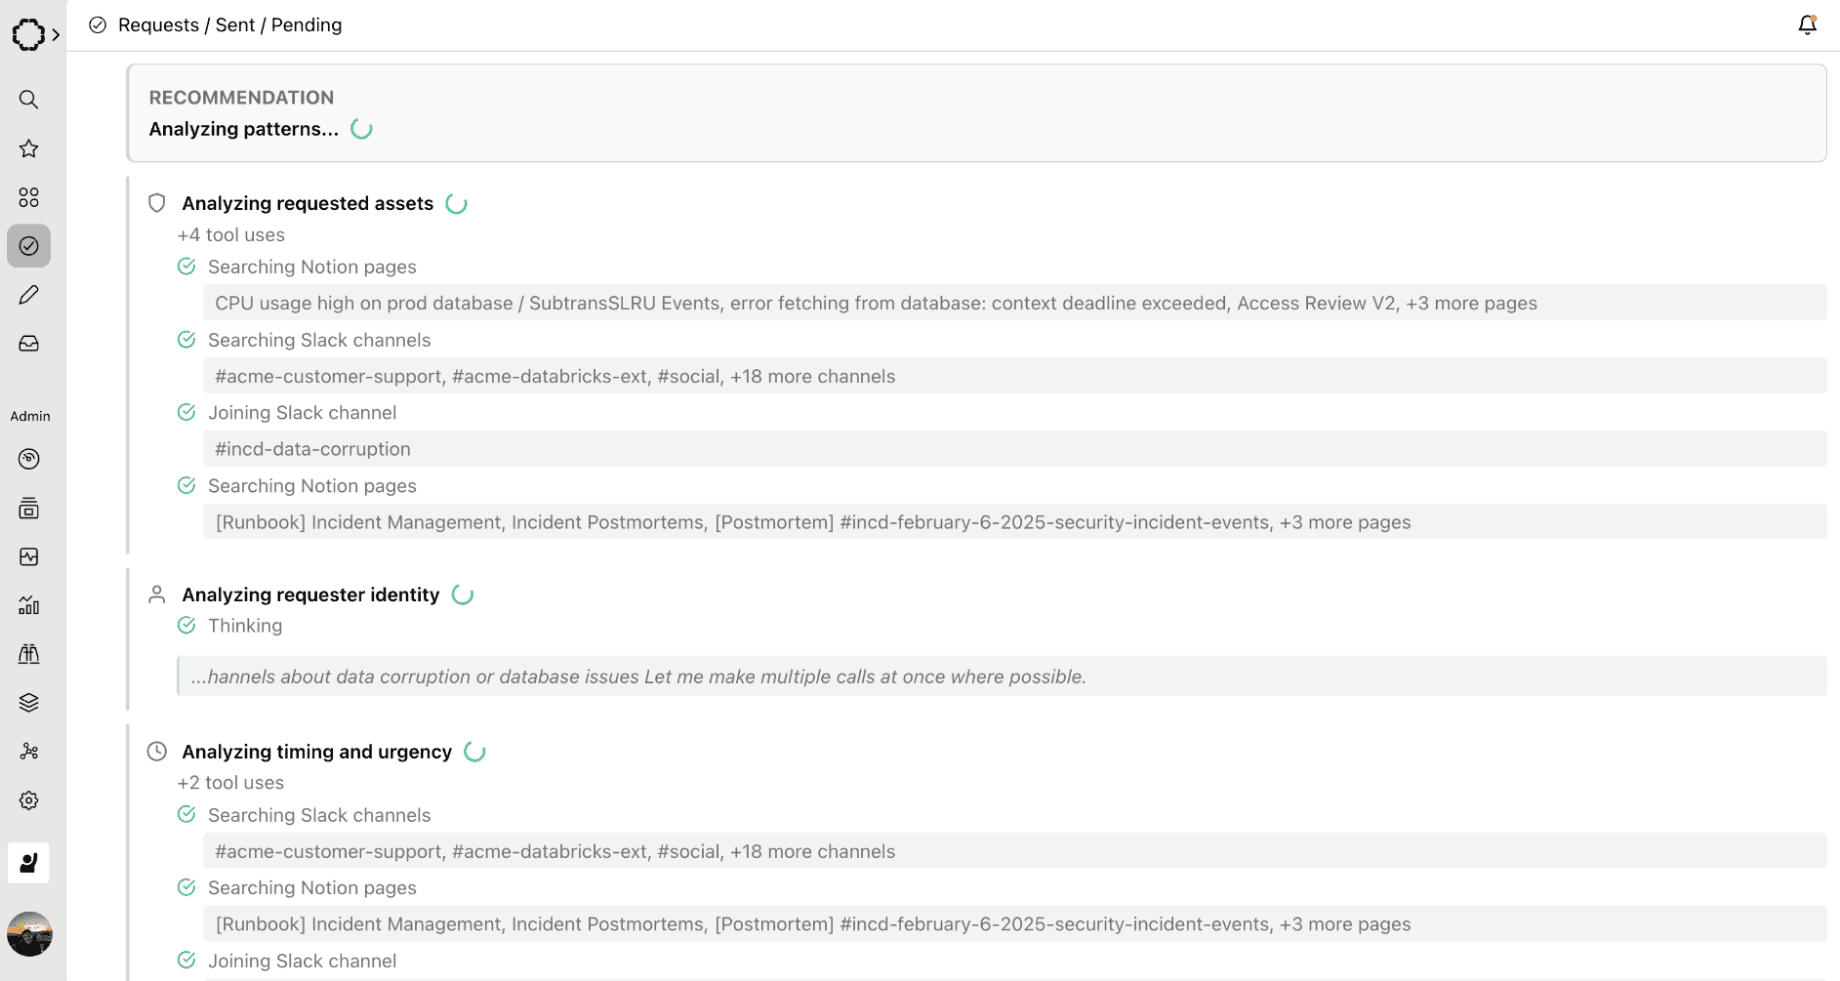
Task: Open the pencil edit icon in sidebar
Action: [x=29, y=295]
